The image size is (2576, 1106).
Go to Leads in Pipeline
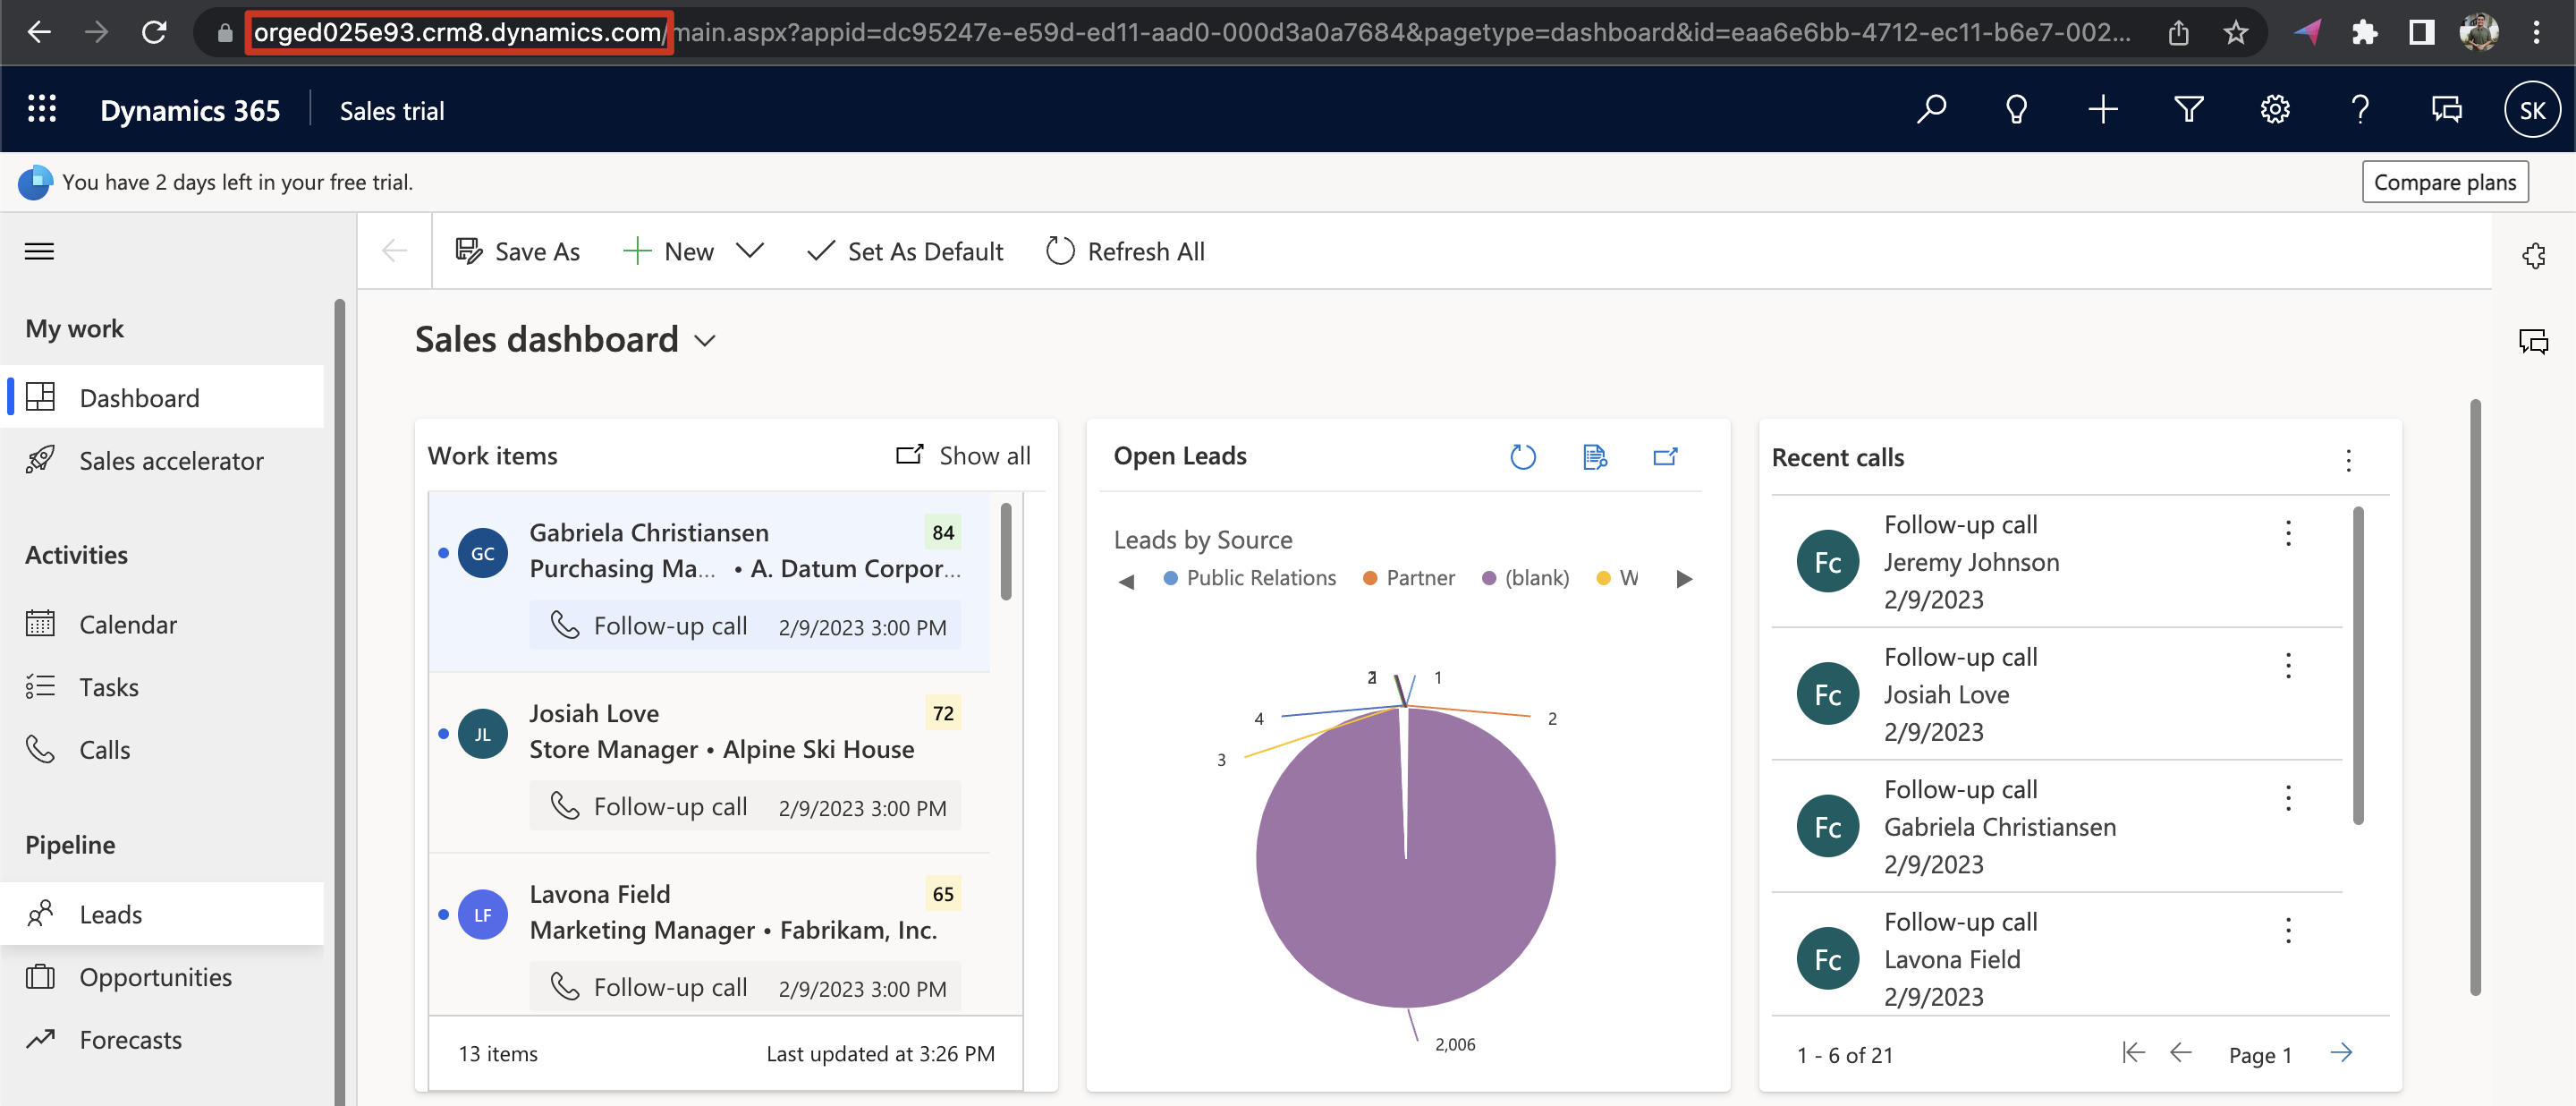[x=110, y=914]
